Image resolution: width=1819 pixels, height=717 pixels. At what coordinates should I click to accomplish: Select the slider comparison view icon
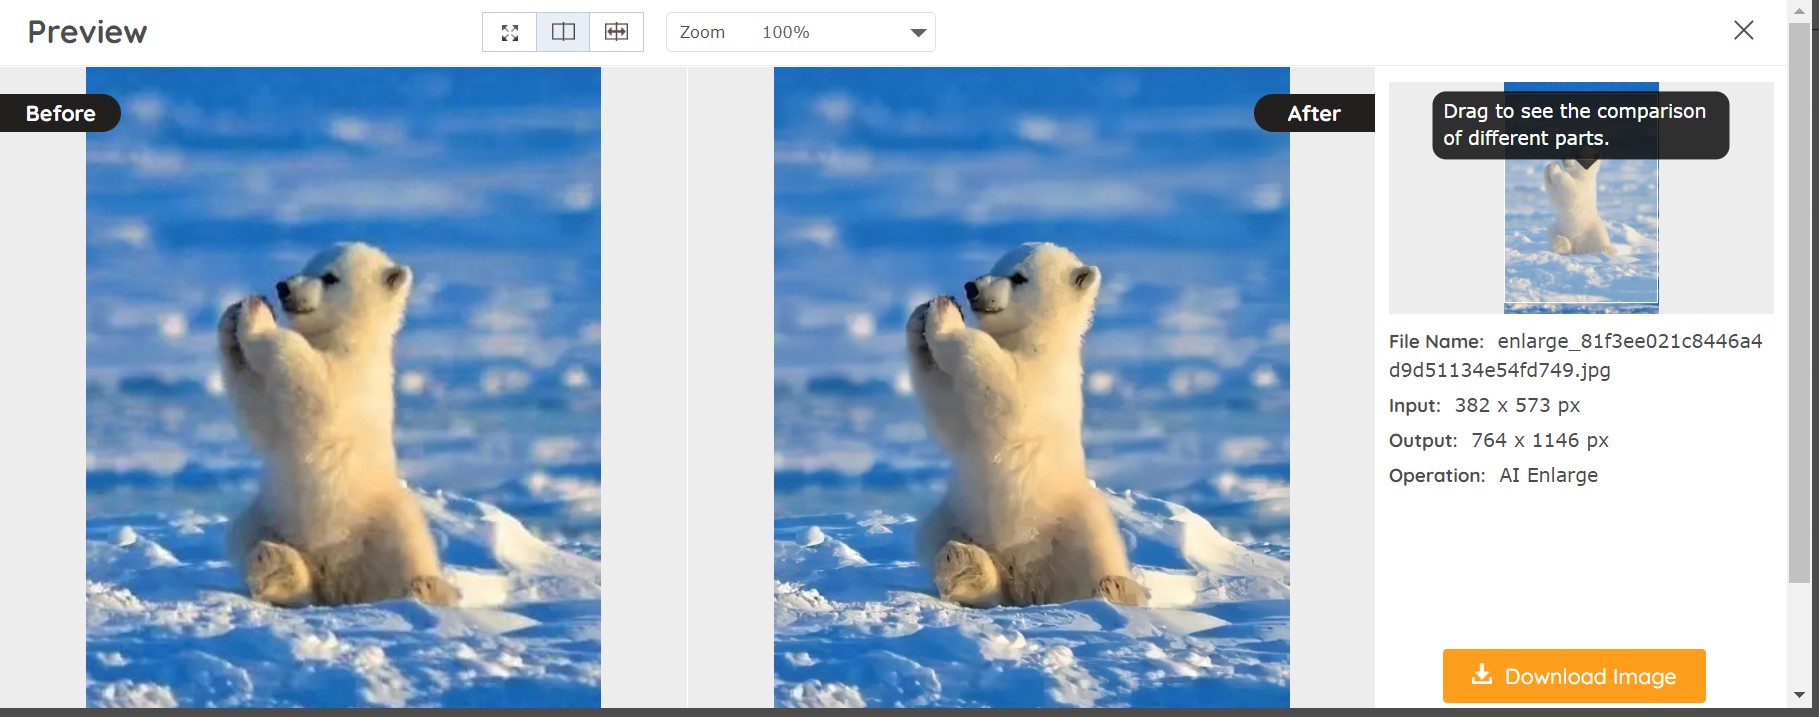click(616, 32)
